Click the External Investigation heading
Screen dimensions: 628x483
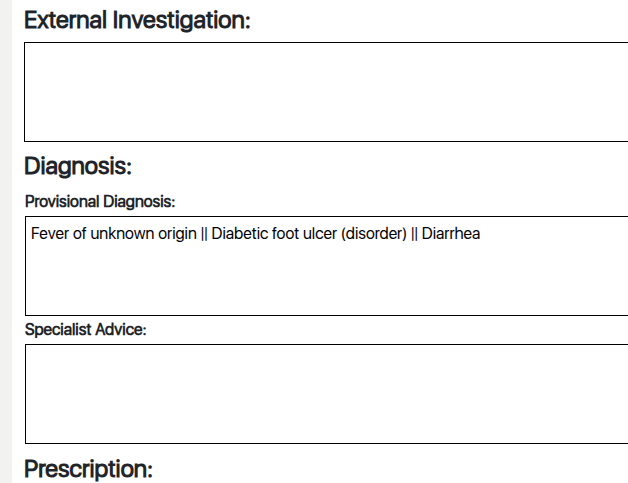coord(137,21)
